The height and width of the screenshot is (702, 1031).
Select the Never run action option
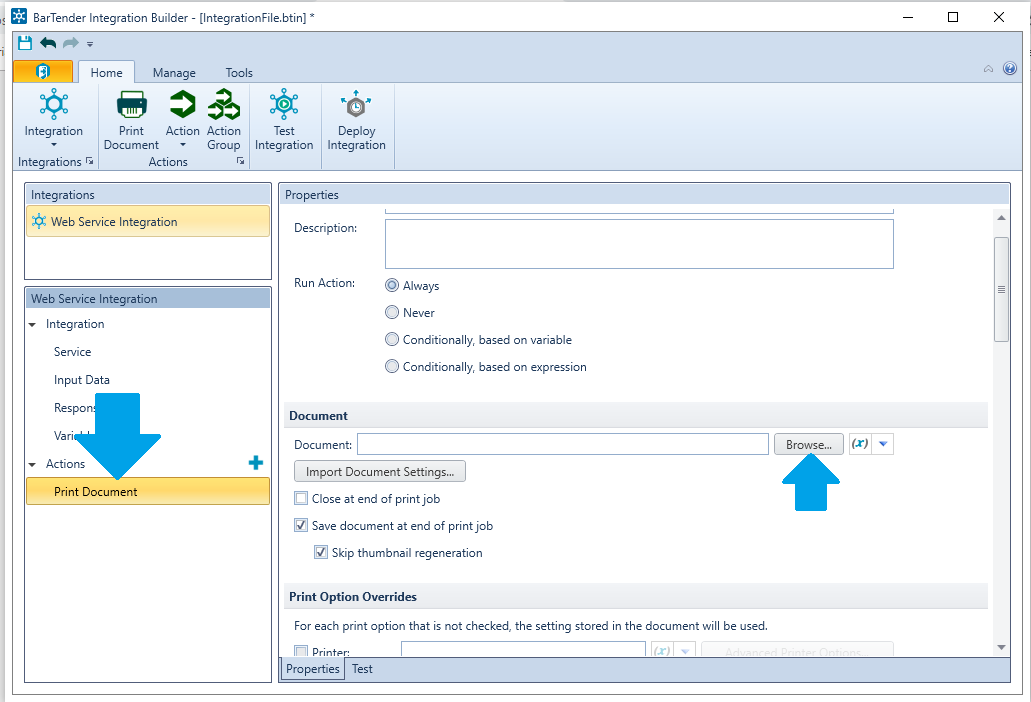pyautogui.click(x=392, y=312)
